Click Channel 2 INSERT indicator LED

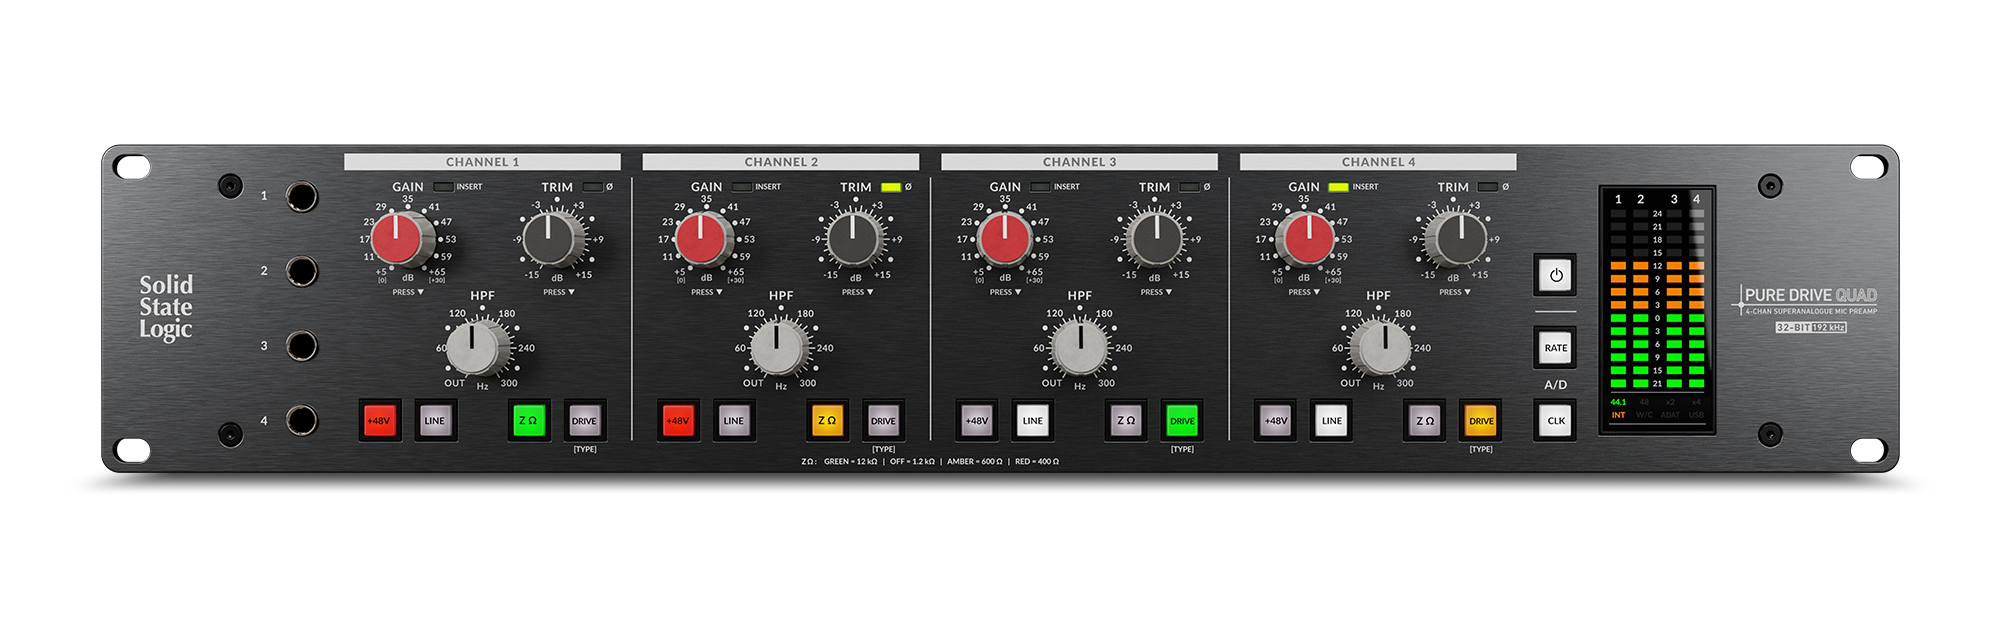(742, 187)
